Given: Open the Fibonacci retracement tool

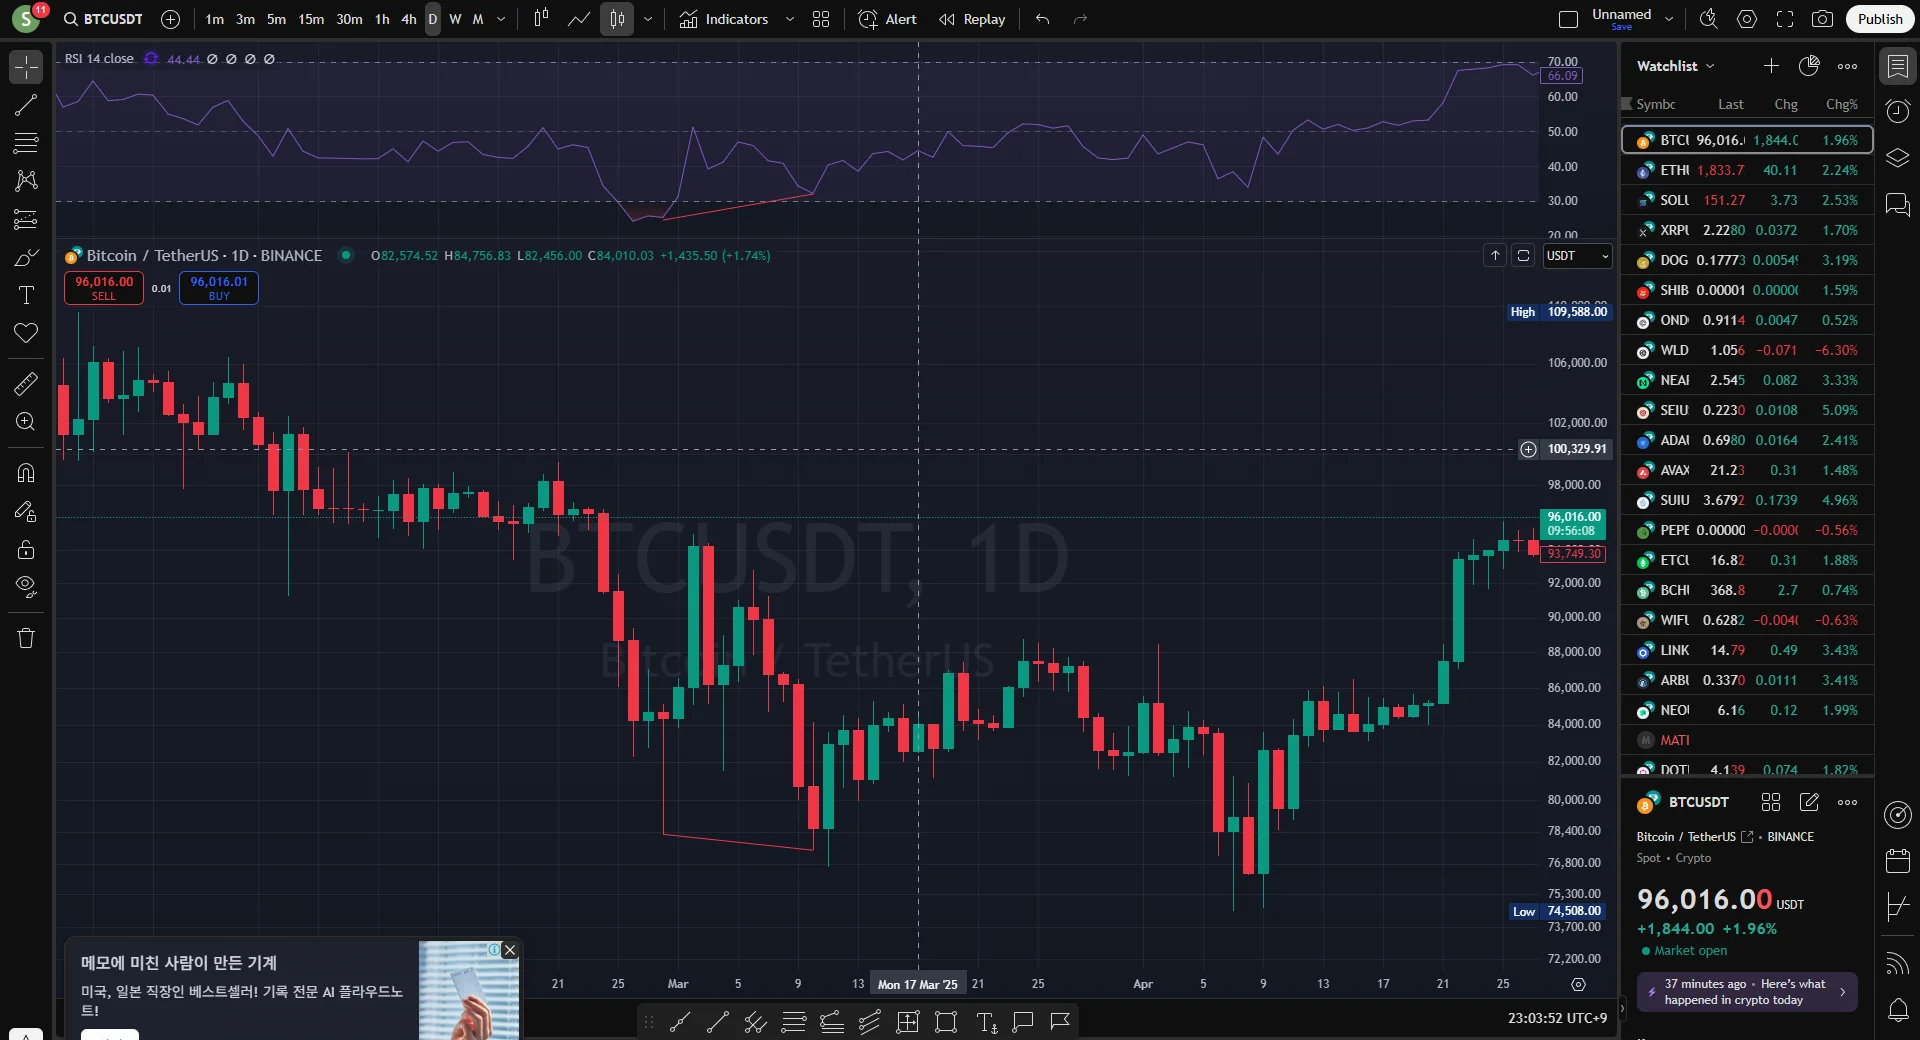Looking at the screenshot, I should (x=26, y=143).
